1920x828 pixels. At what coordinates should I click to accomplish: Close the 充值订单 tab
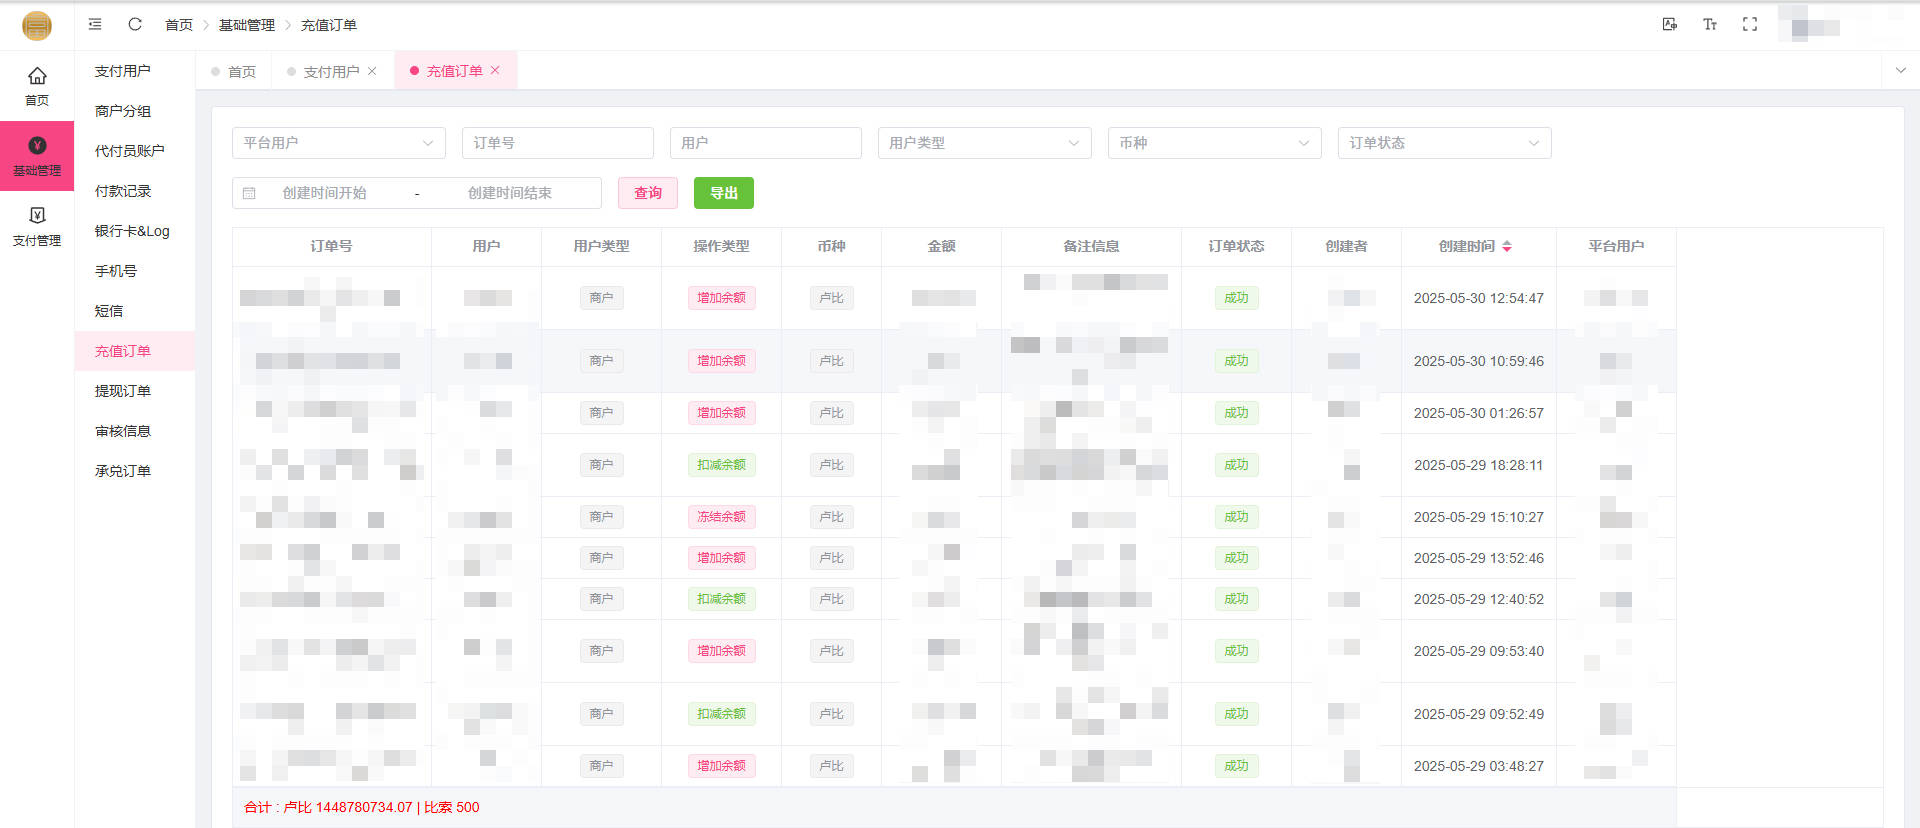coord(495,70)
